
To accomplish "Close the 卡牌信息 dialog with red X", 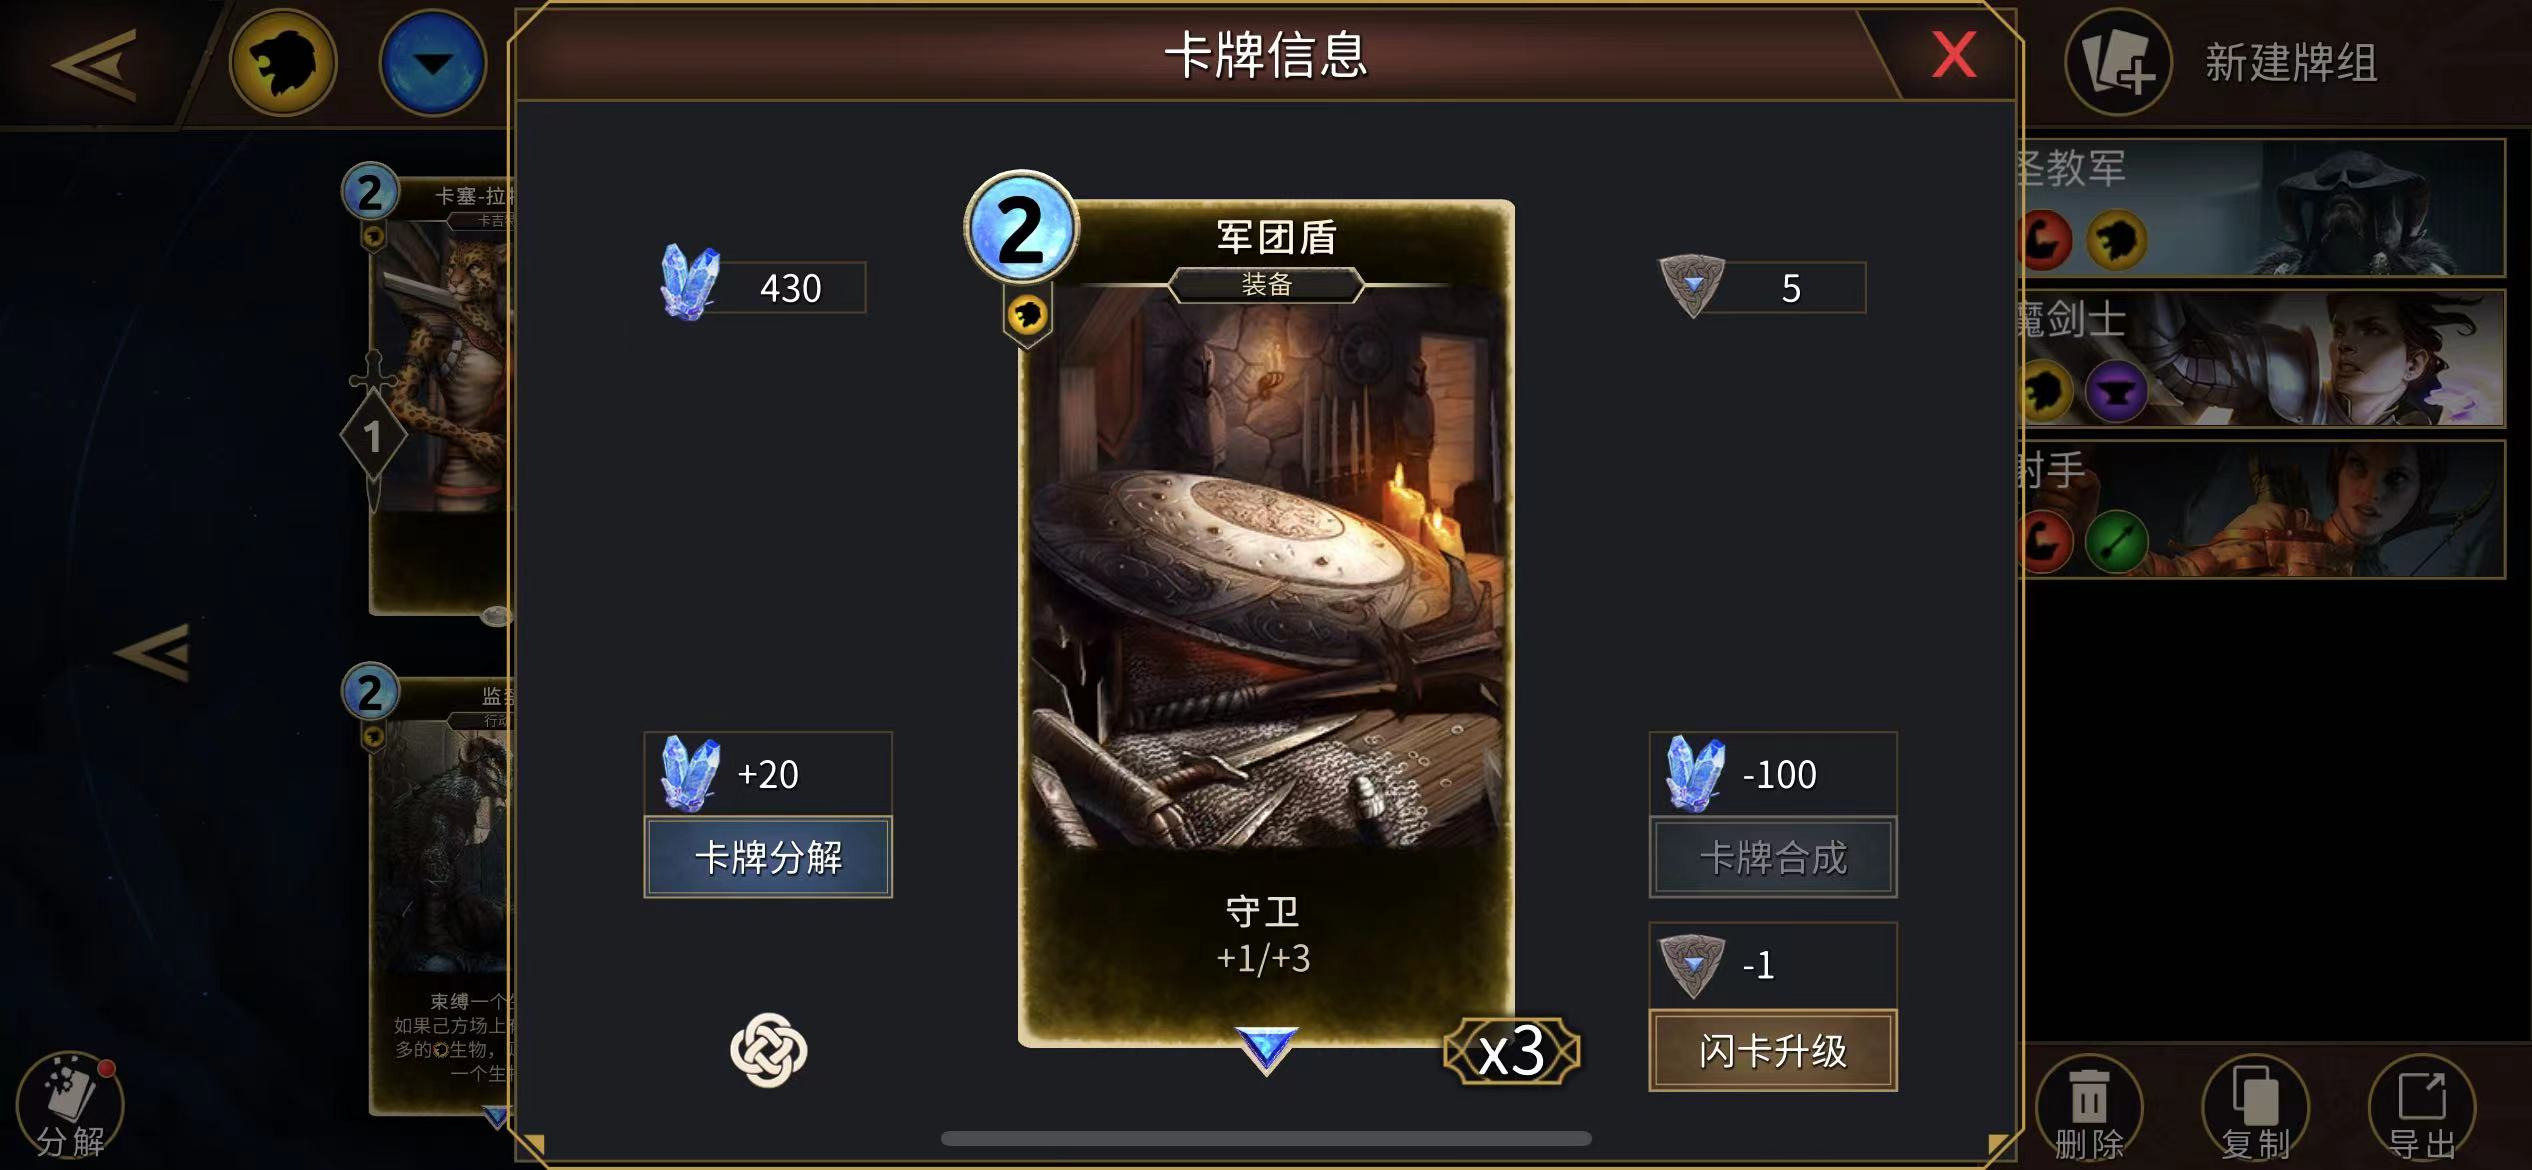I will (1953, 54).
